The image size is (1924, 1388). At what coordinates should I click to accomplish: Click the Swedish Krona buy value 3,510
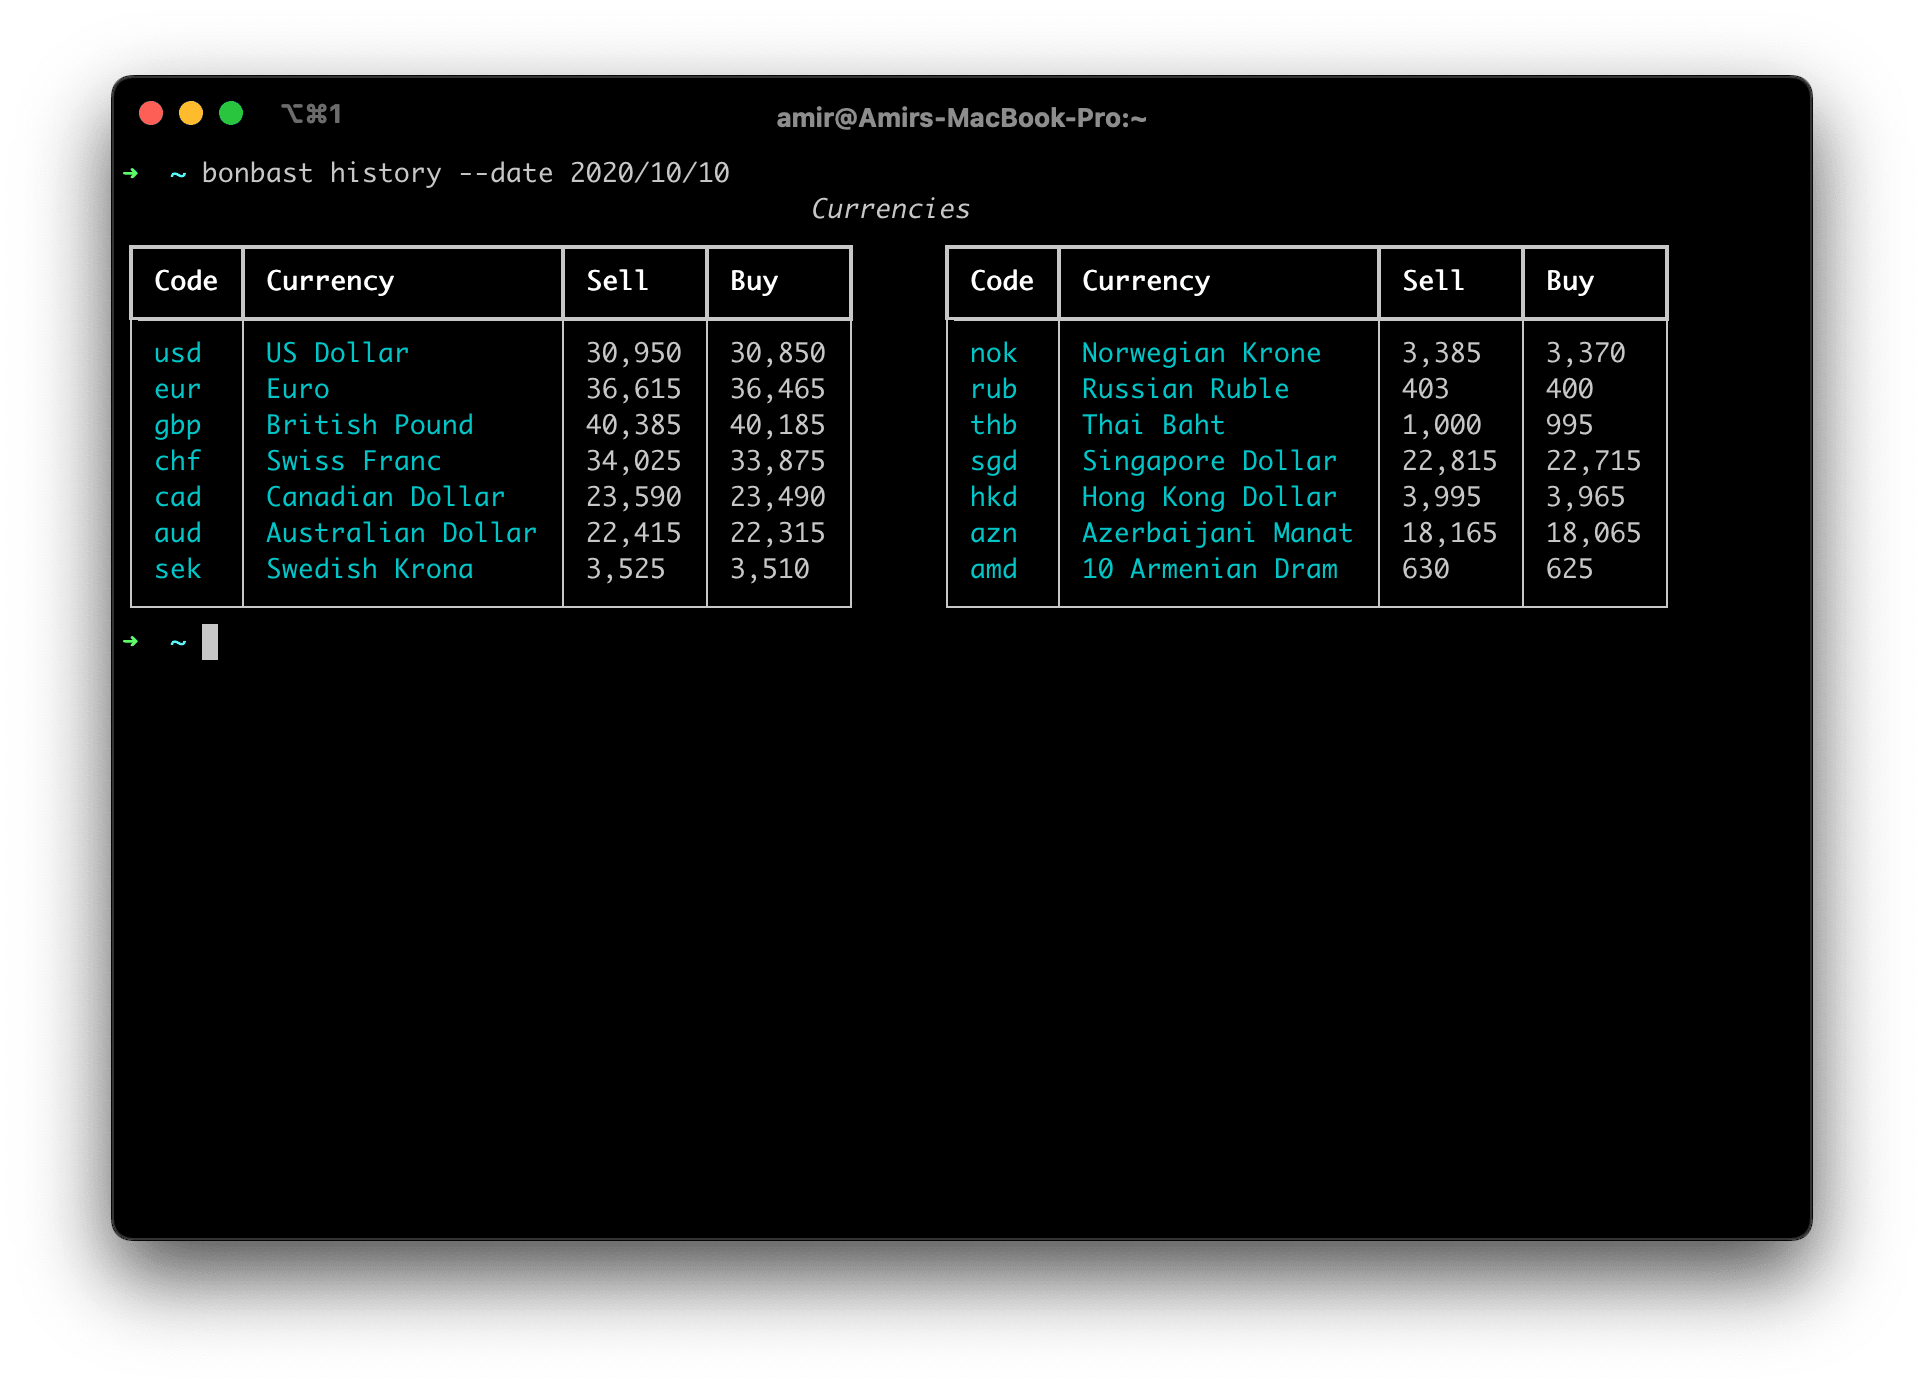point(770,569)
